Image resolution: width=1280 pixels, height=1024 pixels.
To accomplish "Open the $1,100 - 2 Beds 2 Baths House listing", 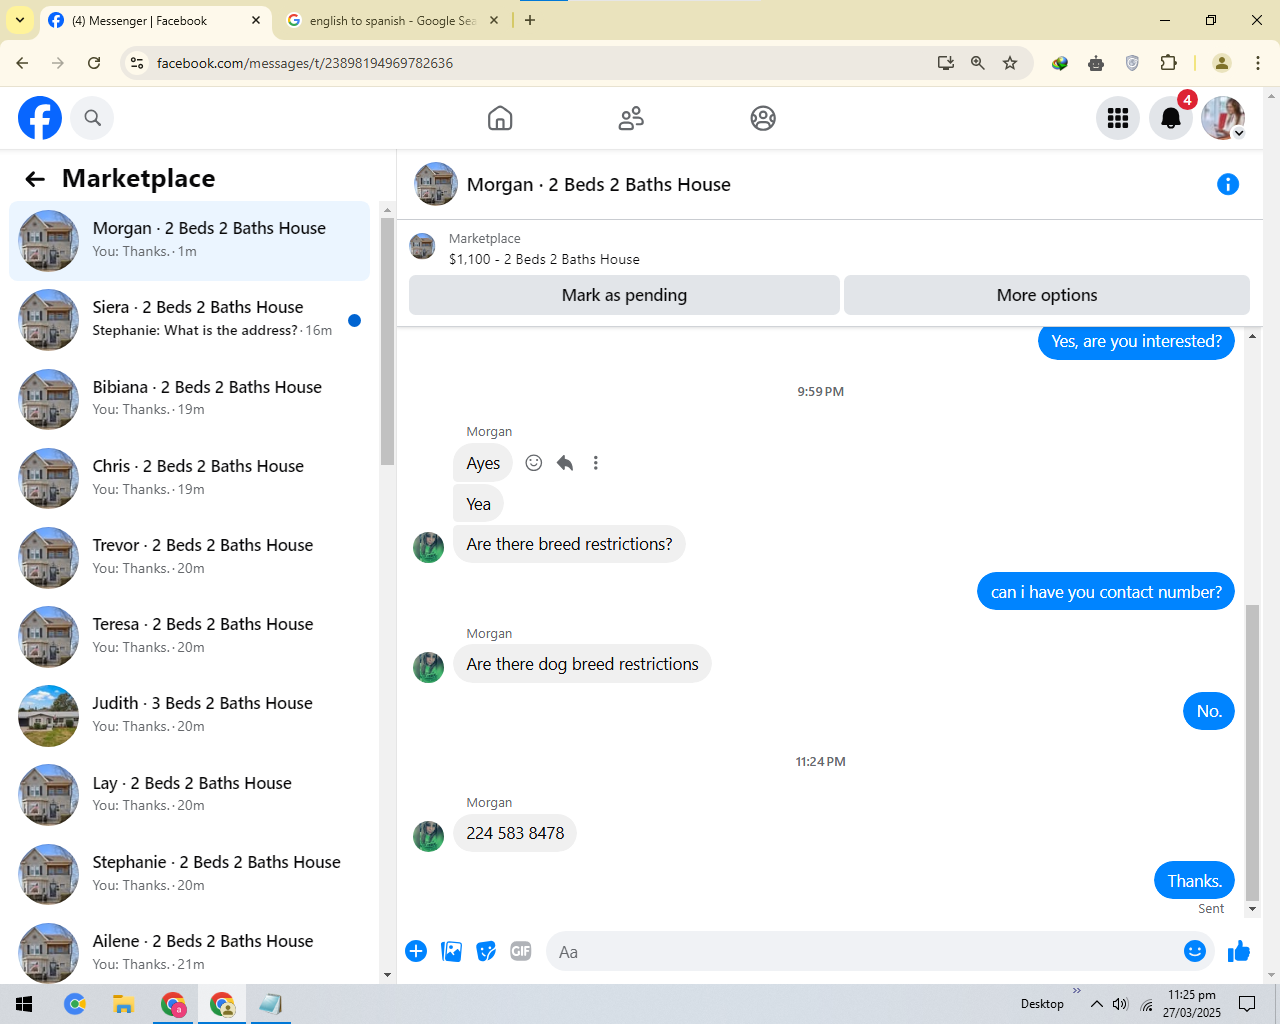I will click(544, 259).
